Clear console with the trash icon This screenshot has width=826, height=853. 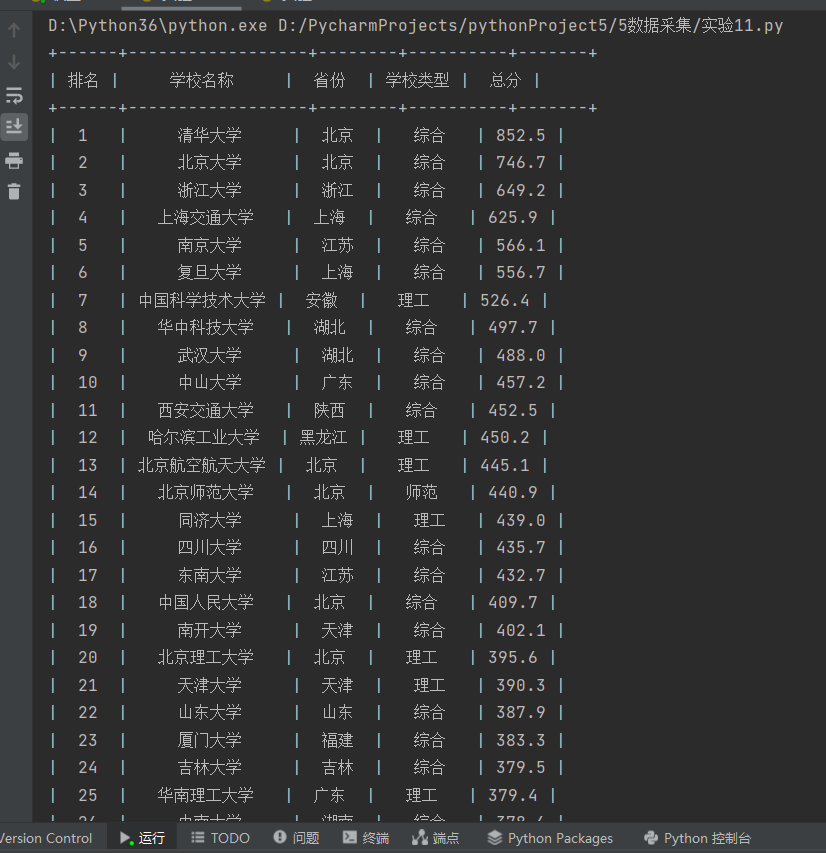tap(14, 191)
